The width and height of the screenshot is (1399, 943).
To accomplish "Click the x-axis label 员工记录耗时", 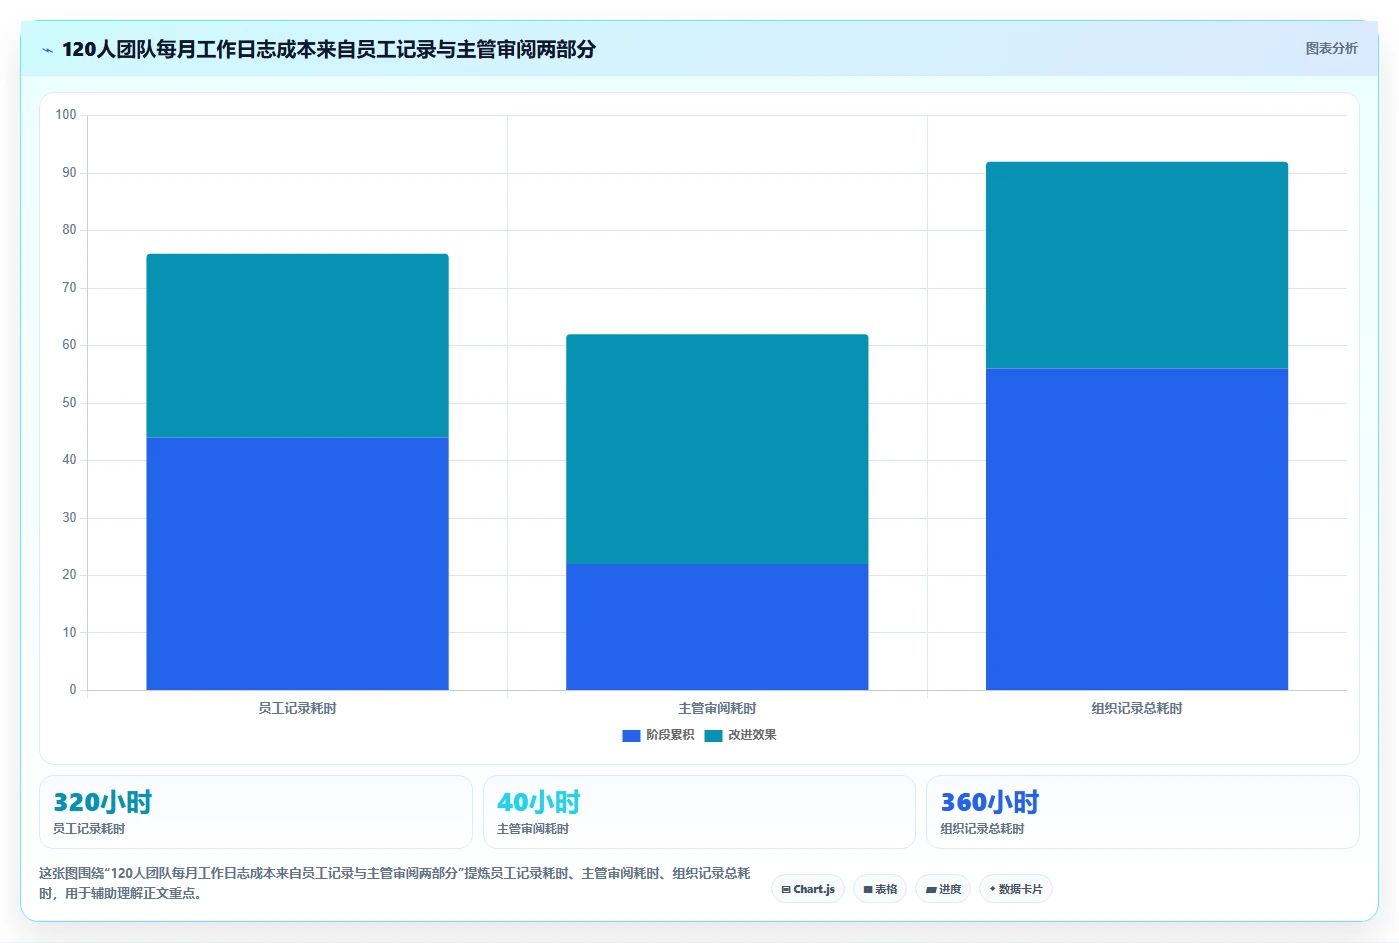I will coord(297,708).
